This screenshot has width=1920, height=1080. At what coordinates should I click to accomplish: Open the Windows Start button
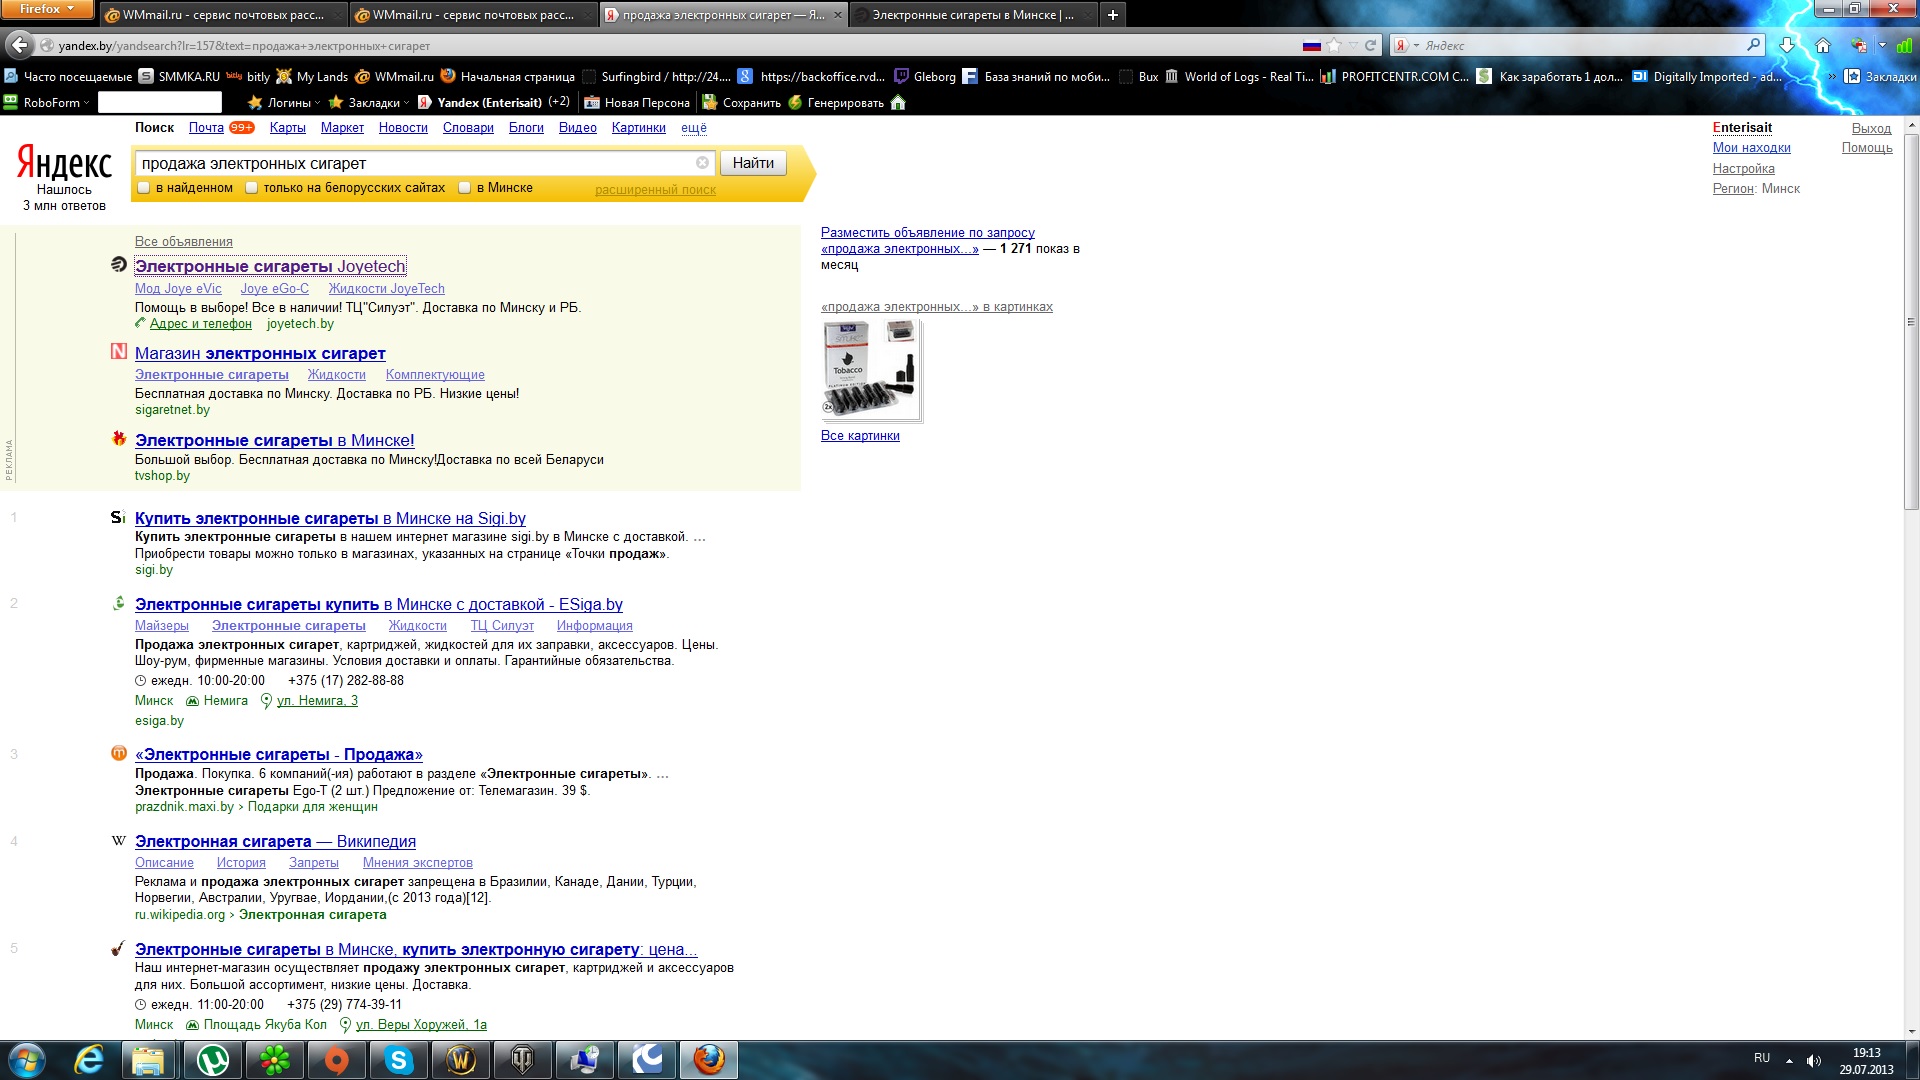27,1060
